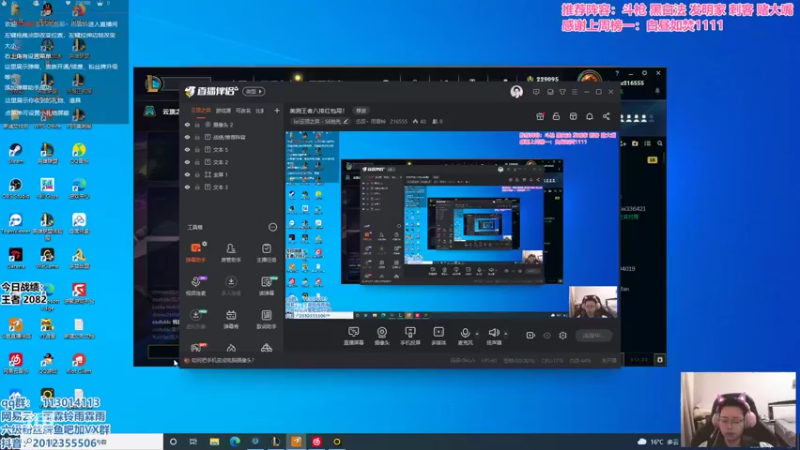Open the user avatar in the title bar
Image resolution: width=800 pixels, height=450 pixels.
coord(516,91)
